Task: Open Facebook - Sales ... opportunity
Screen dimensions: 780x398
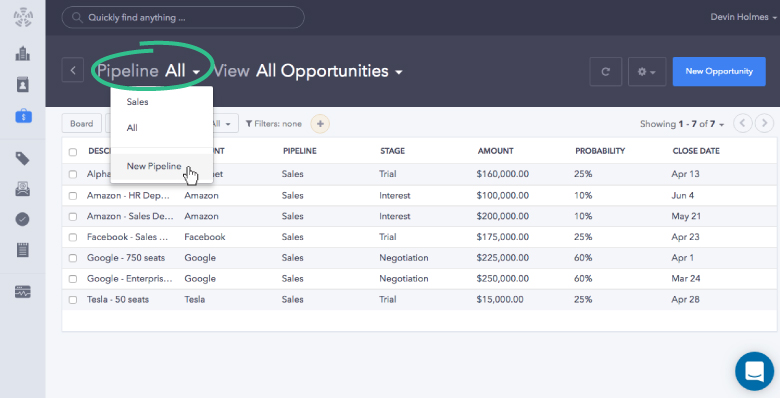Action: point(127,237)
